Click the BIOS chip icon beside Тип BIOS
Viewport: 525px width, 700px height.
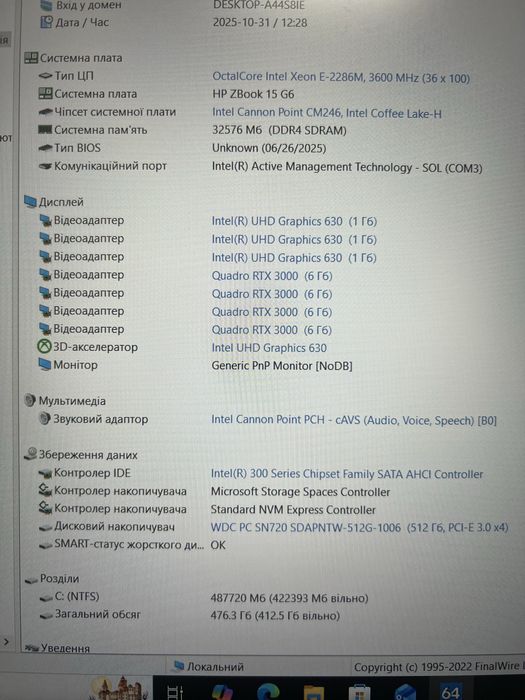coord(46,148)
